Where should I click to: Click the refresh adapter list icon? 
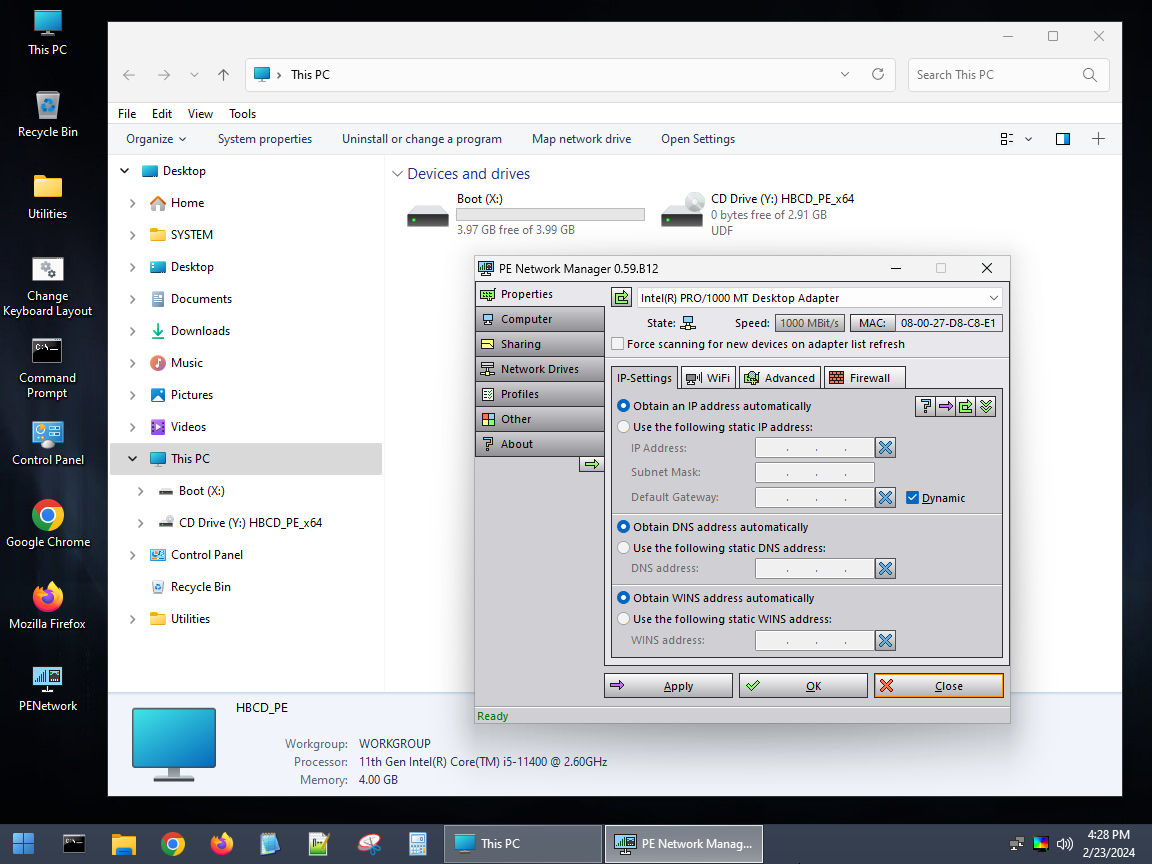(622, 298)
